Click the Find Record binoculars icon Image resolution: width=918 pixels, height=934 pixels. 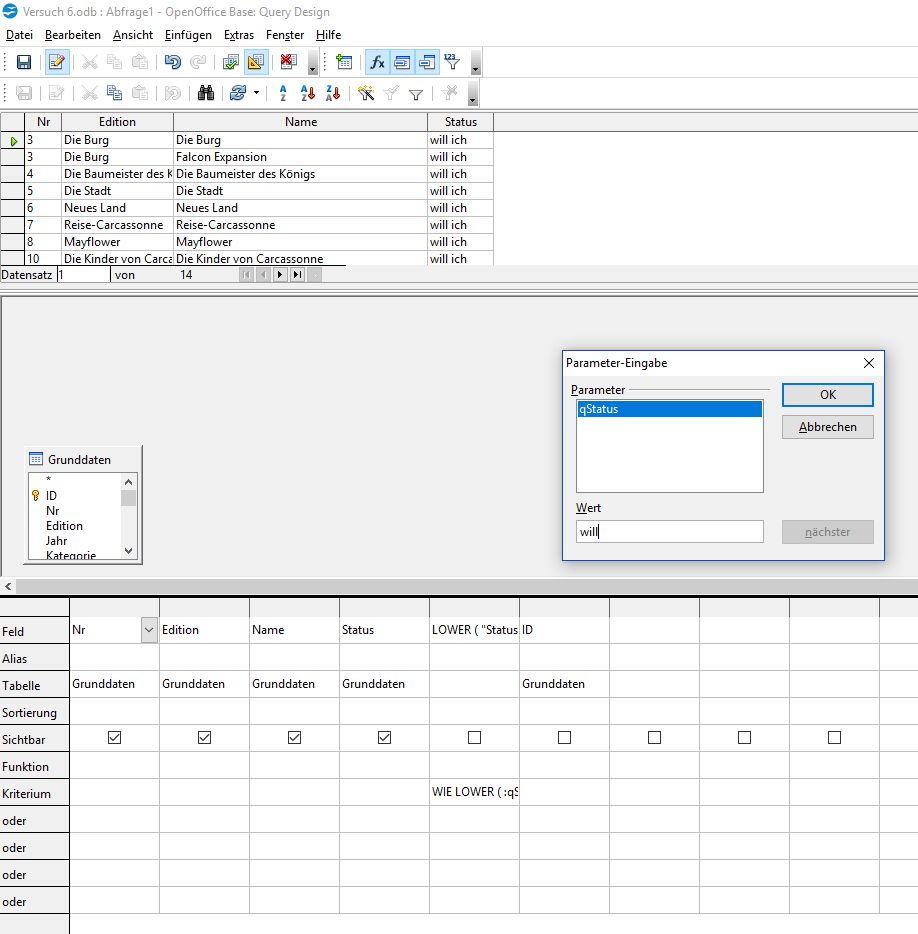coord(207,93)
